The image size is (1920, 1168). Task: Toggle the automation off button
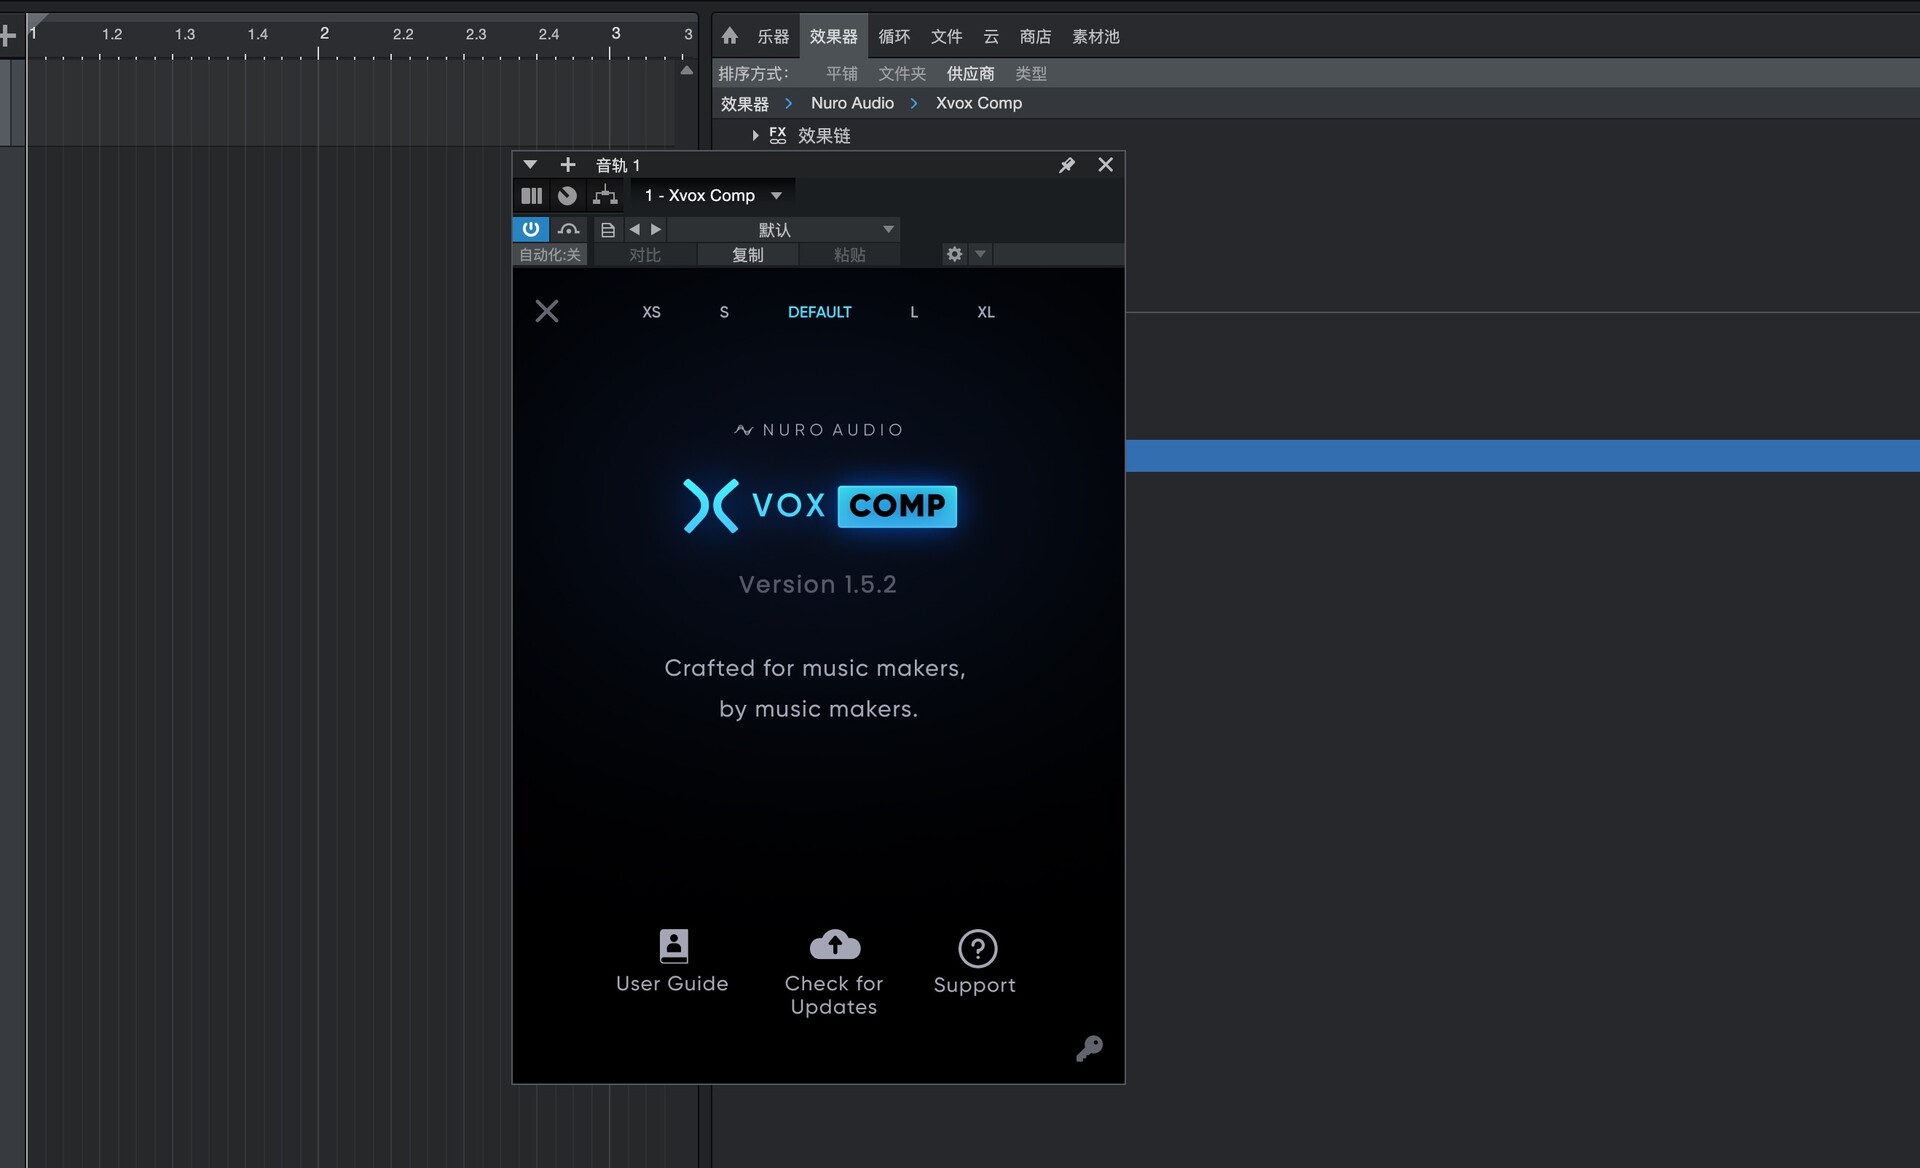click(550, 255)
